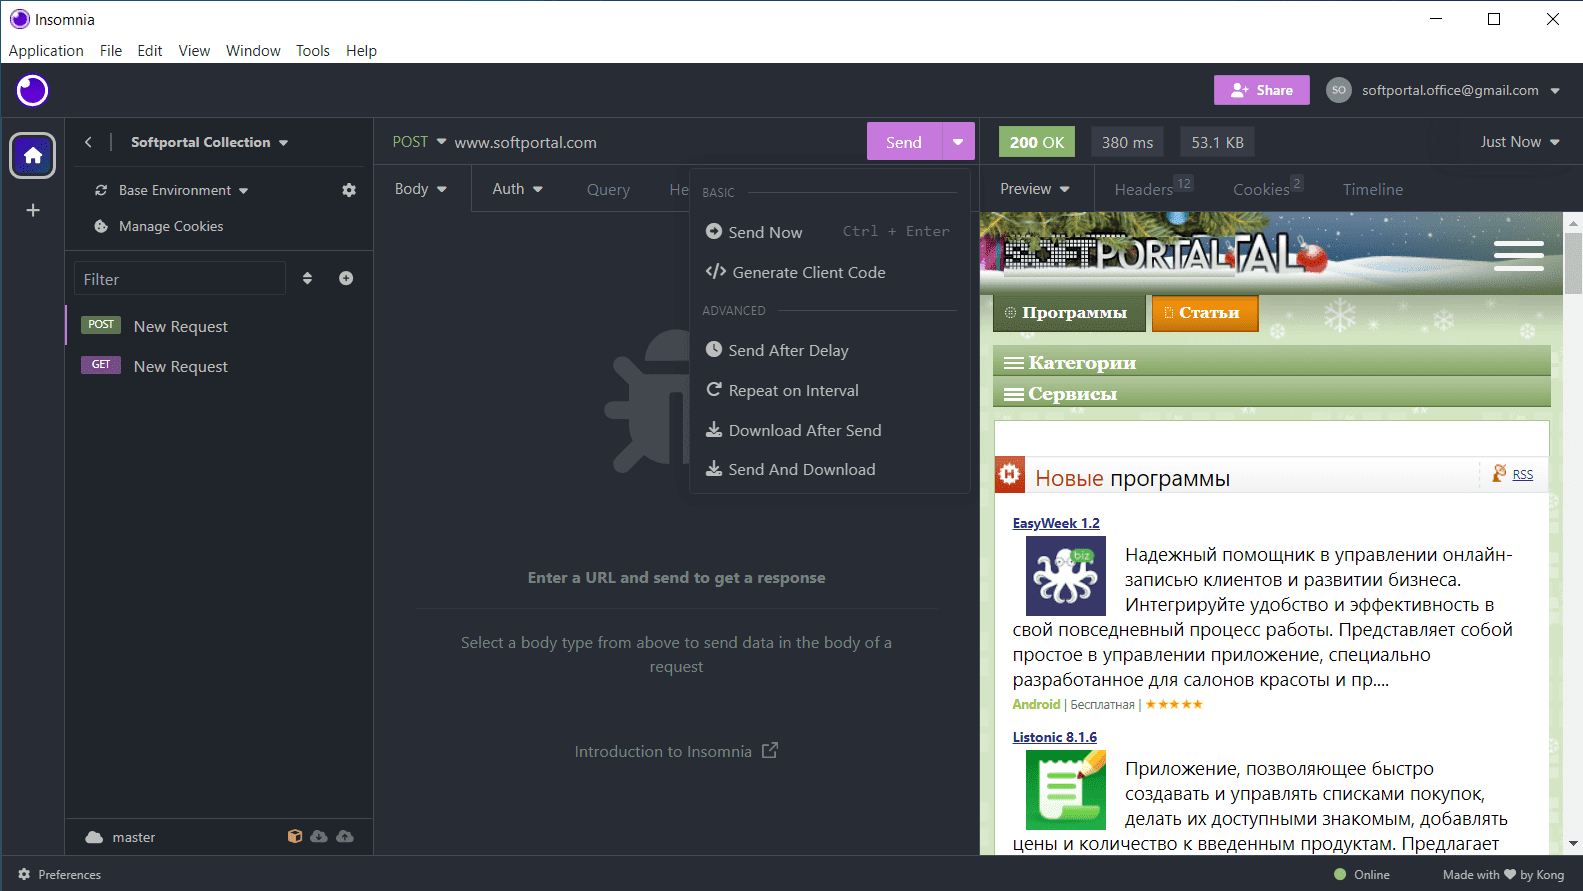Image resolution: width=1583 pixels, height=891 pixels.
Task: Open the Tools menu
Action: click(313, 51)
